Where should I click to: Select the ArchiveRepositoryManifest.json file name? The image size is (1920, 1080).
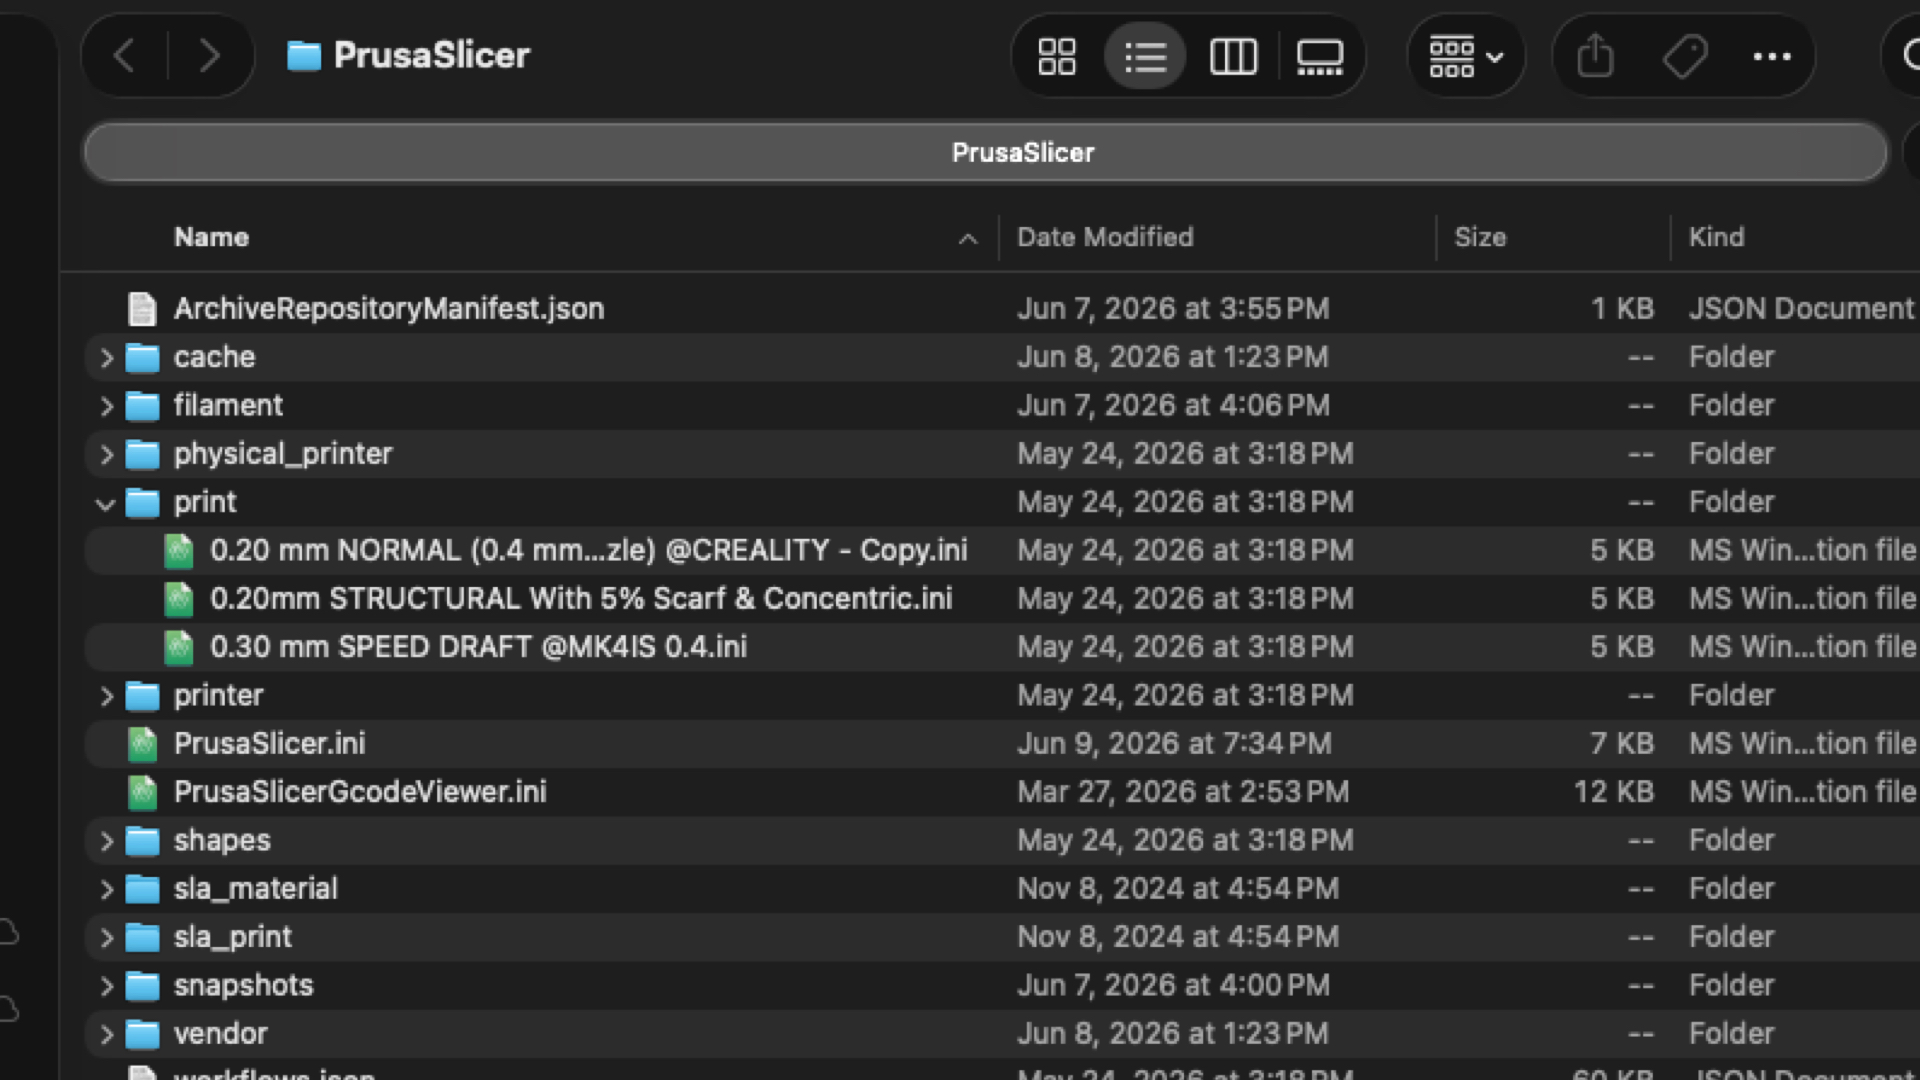point(389,308)
